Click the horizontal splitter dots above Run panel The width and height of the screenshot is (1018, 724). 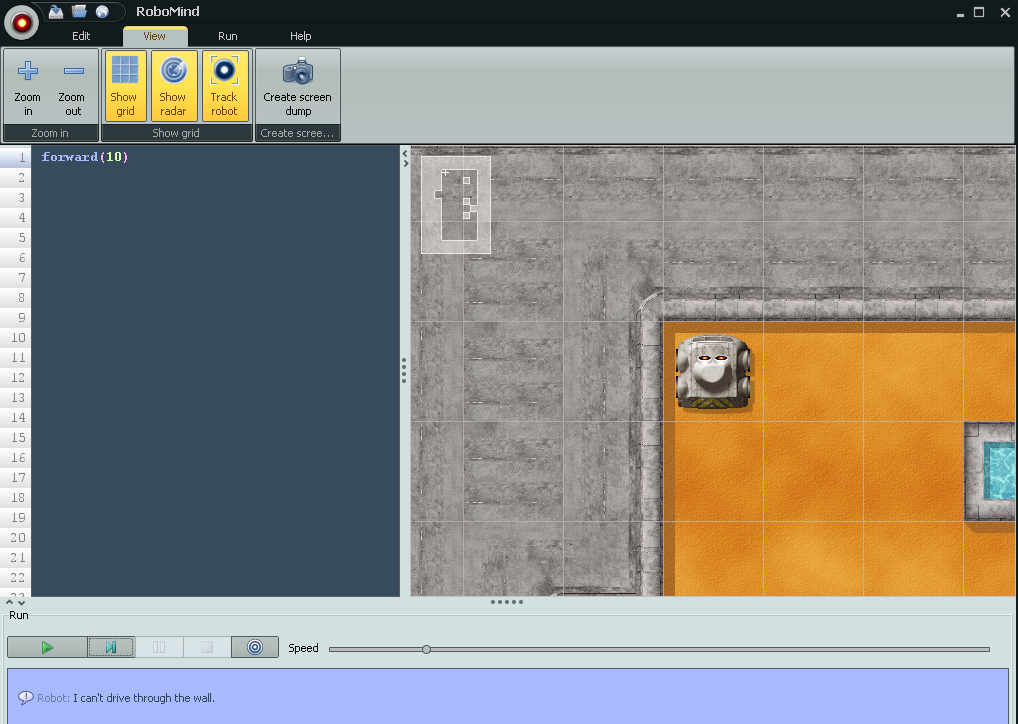(506, 602)
